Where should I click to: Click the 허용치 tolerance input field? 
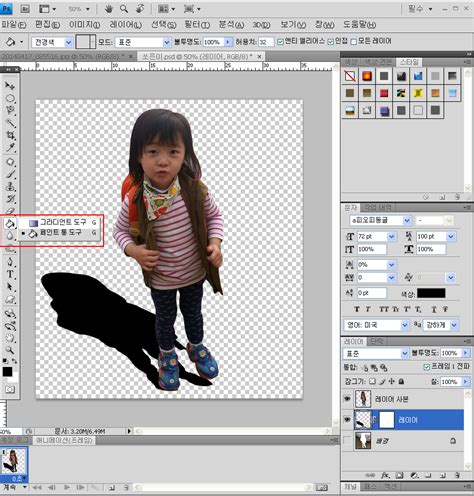tap(266, 42)
